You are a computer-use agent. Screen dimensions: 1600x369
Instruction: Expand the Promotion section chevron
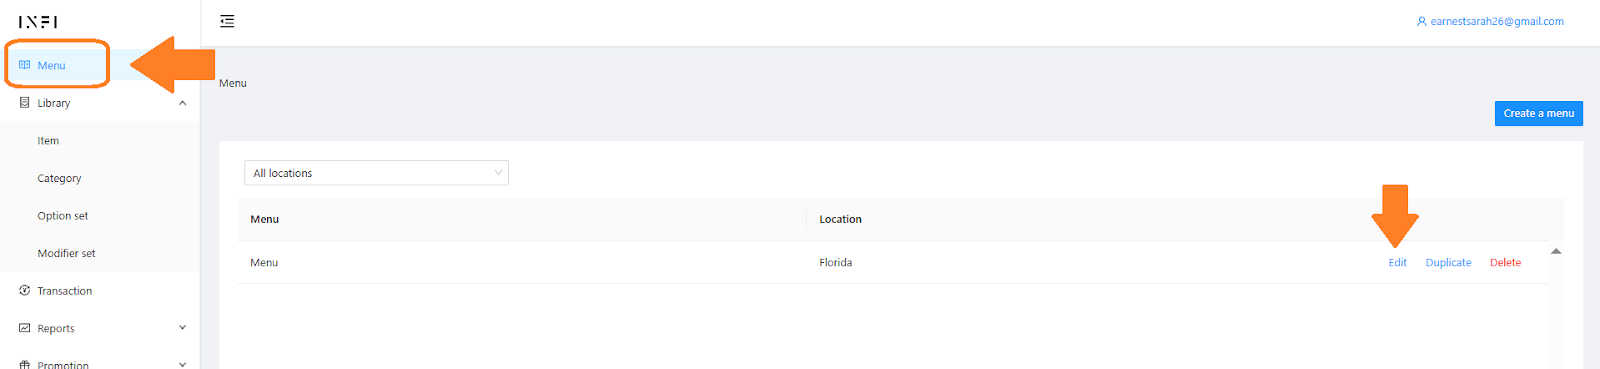click(182, 365)
